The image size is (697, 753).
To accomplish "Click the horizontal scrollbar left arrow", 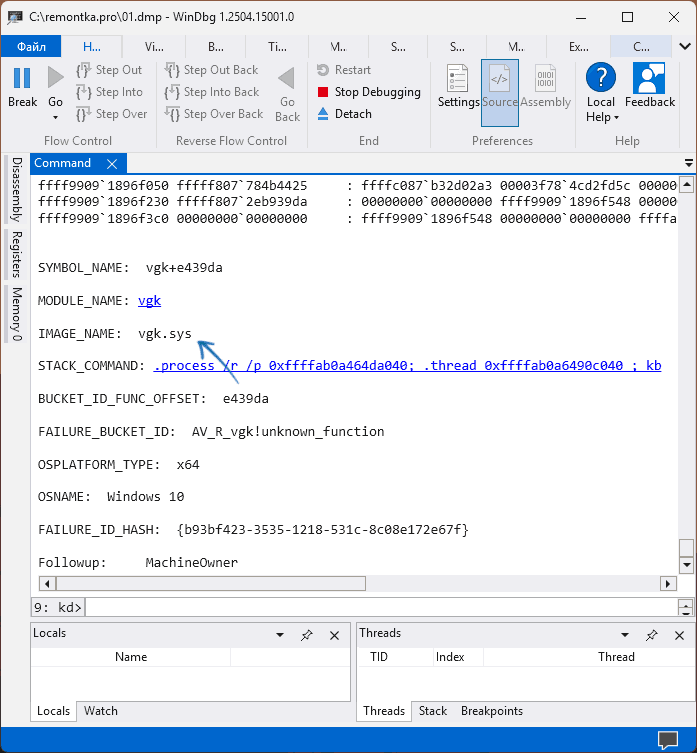I will tap(47, 584).
